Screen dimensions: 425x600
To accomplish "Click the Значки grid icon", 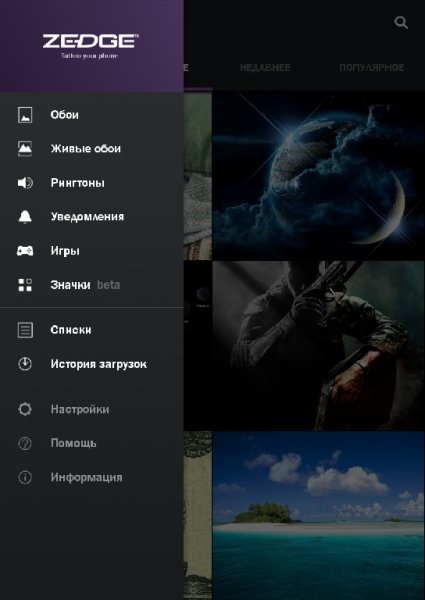I will (x=25, y=285).
